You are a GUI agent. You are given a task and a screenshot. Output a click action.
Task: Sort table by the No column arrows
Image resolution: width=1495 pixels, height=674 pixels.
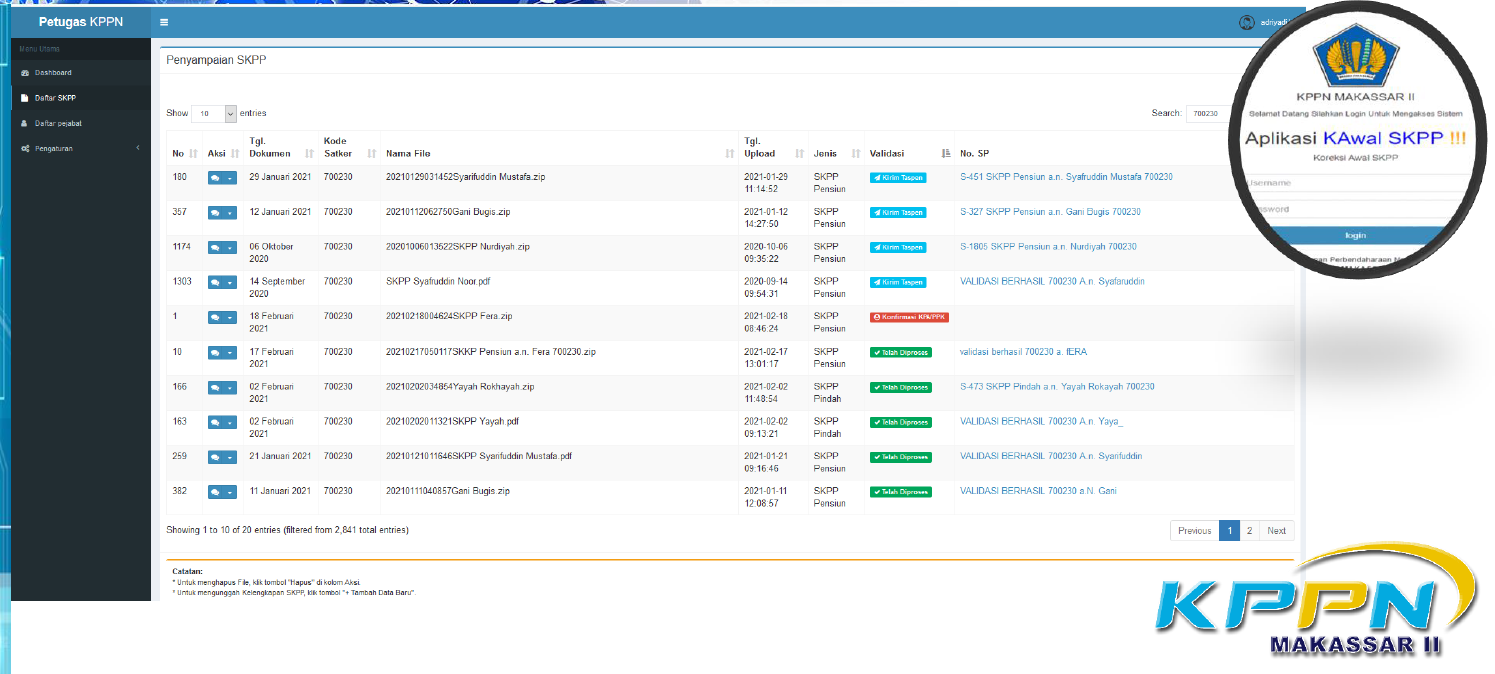click(193, 154)
